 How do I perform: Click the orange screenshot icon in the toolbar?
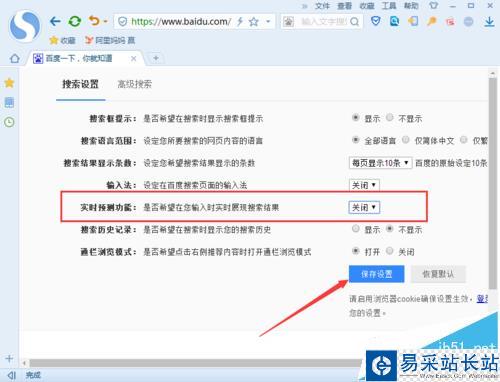tap(413, 22)
